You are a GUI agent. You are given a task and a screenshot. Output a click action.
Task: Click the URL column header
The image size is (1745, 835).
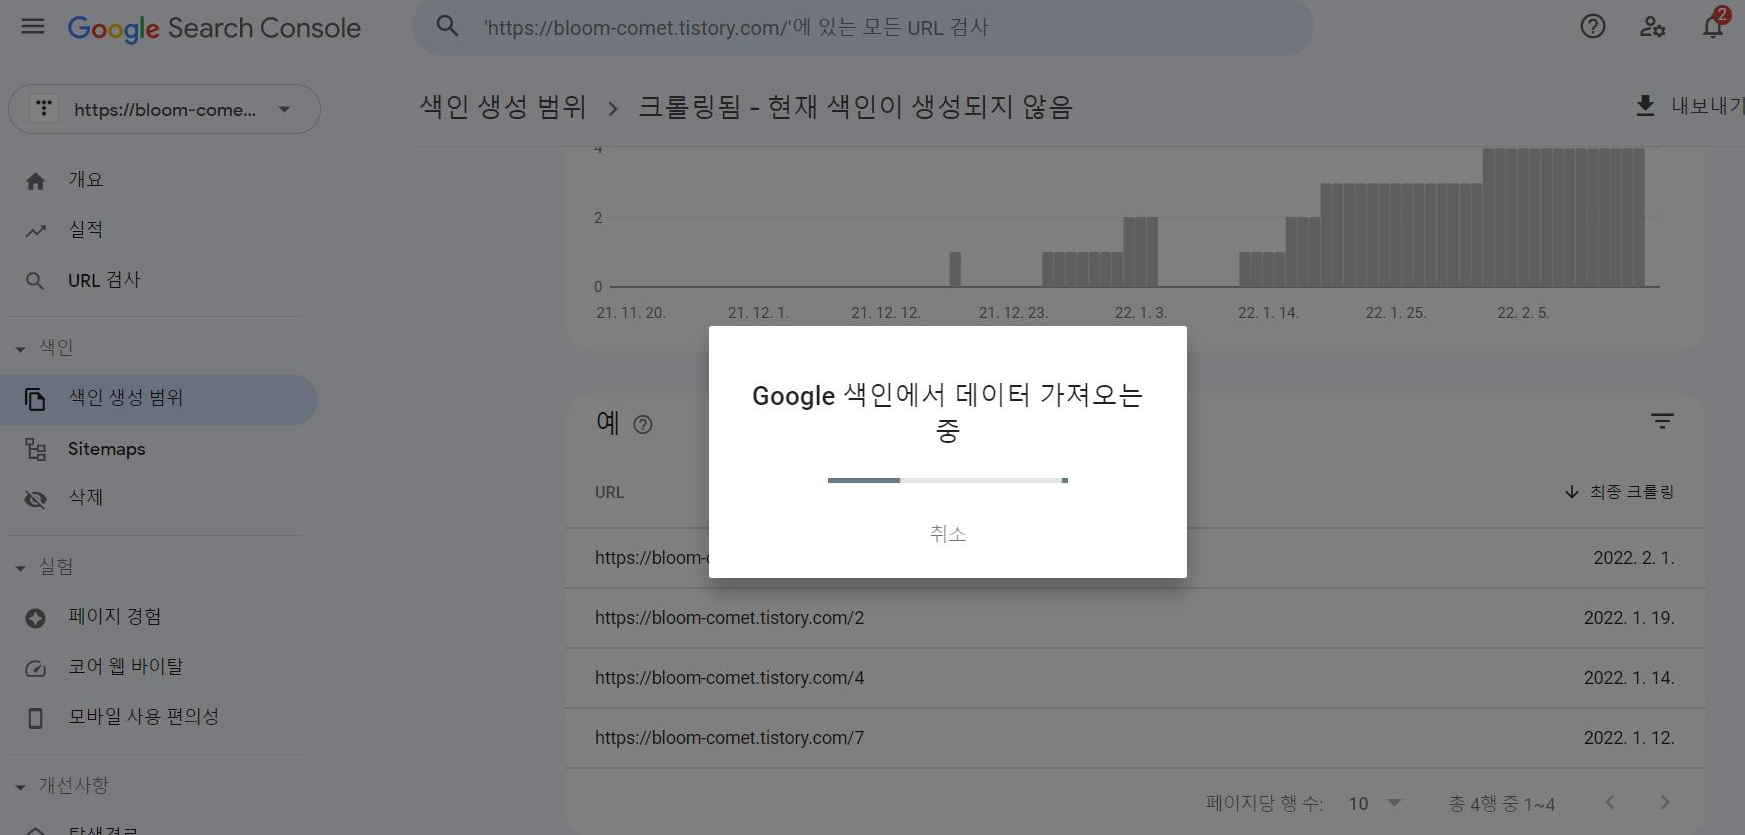tap(609, 492)
